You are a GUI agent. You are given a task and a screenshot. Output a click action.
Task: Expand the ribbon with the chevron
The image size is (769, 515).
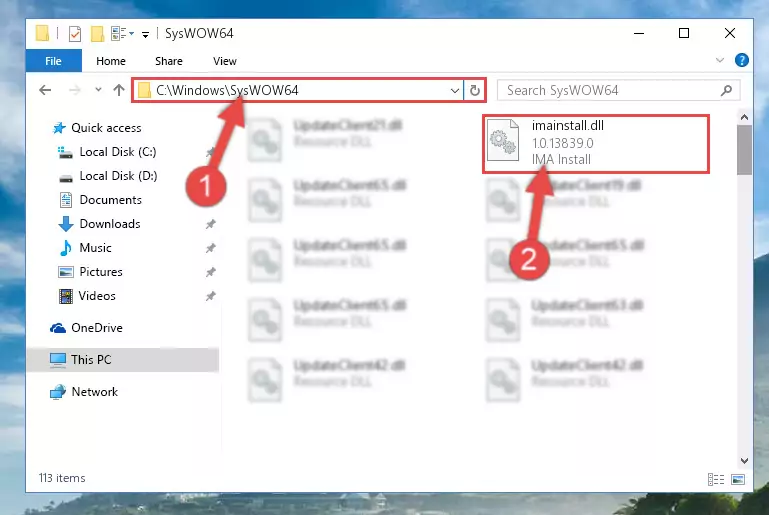tap(719, 60)
